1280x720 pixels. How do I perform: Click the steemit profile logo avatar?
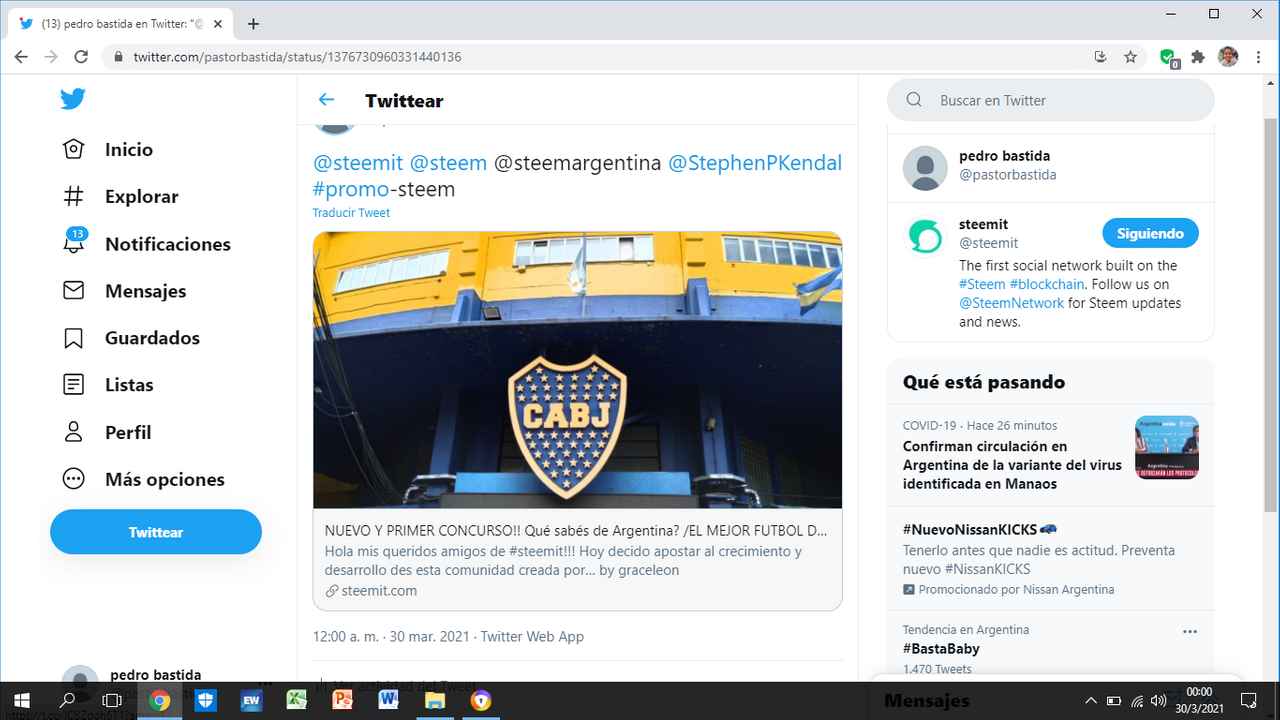(x=925, y=237)
